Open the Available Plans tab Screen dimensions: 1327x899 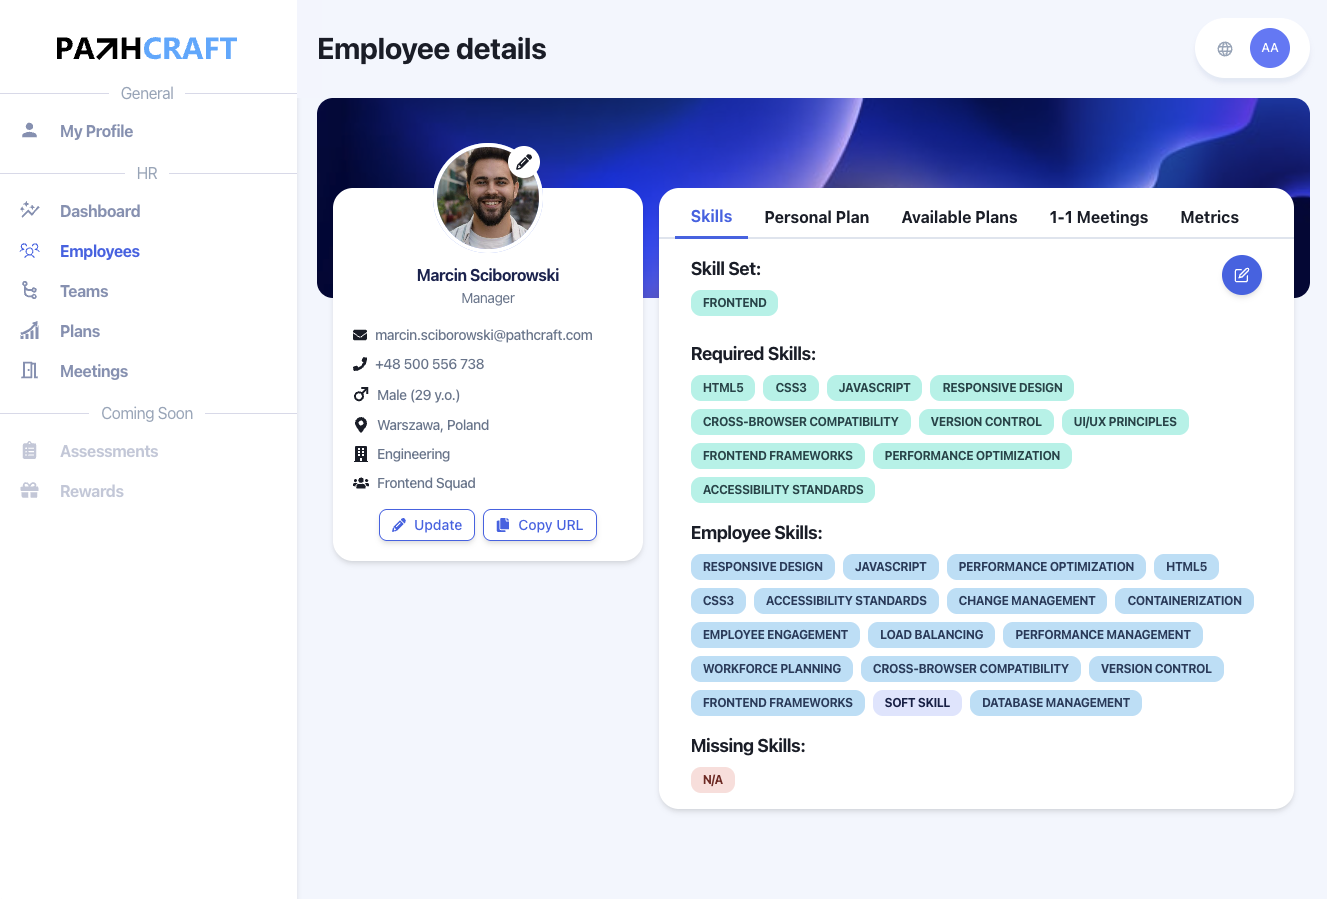[959, 217]
